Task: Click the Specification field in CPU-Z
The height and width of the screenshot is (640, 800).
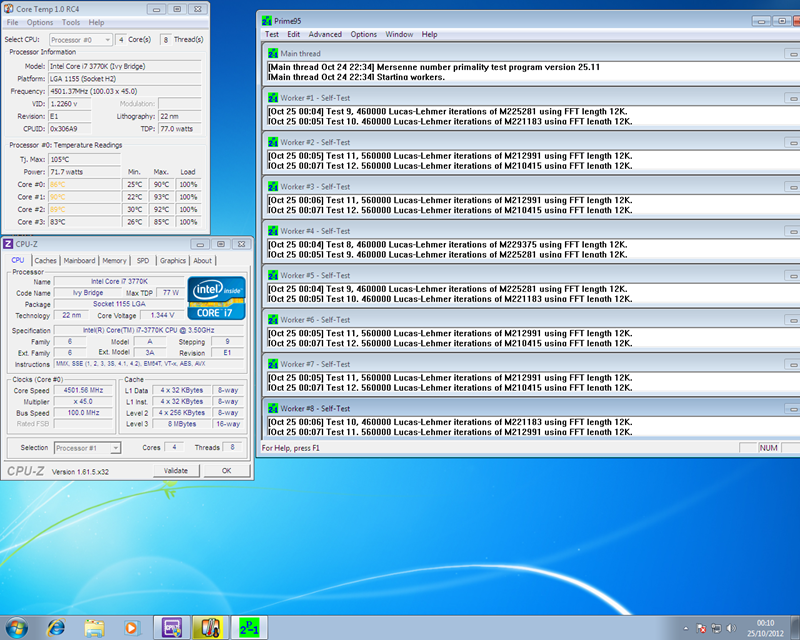Action: (x=148, y=330)
